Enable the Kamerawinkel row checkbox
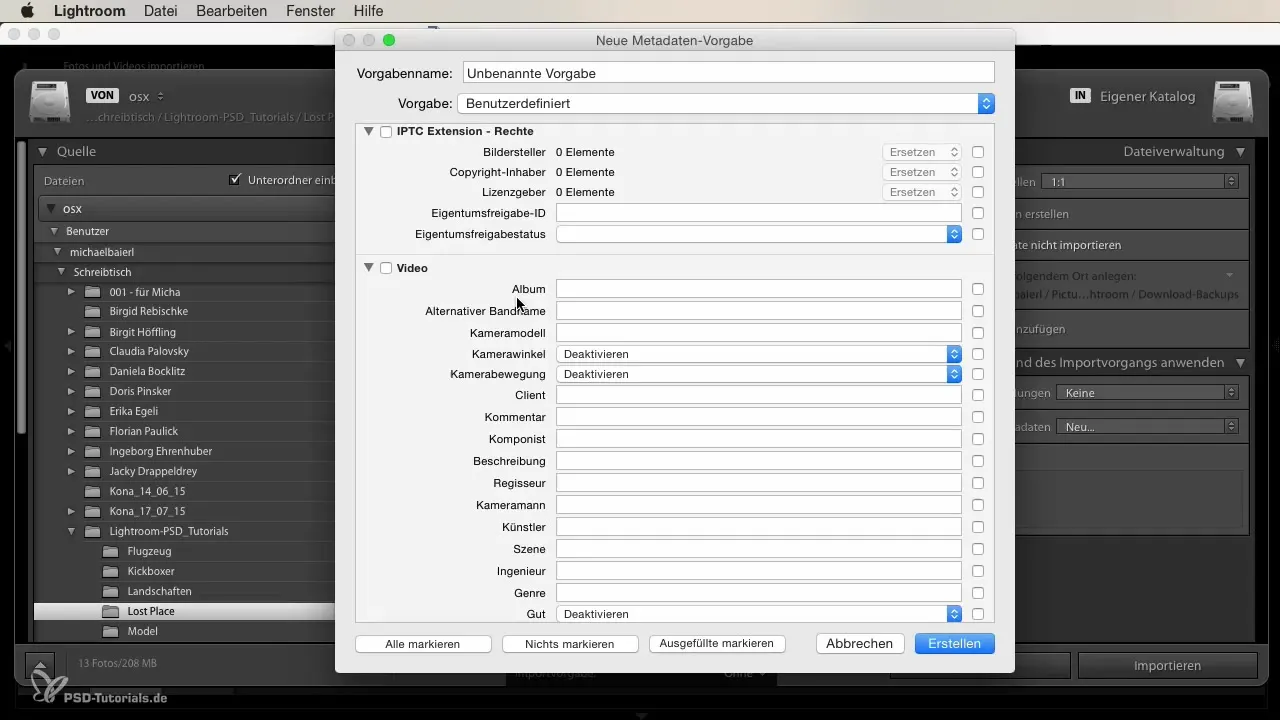This screenshot has height=720, width=1280. (978, 354)
